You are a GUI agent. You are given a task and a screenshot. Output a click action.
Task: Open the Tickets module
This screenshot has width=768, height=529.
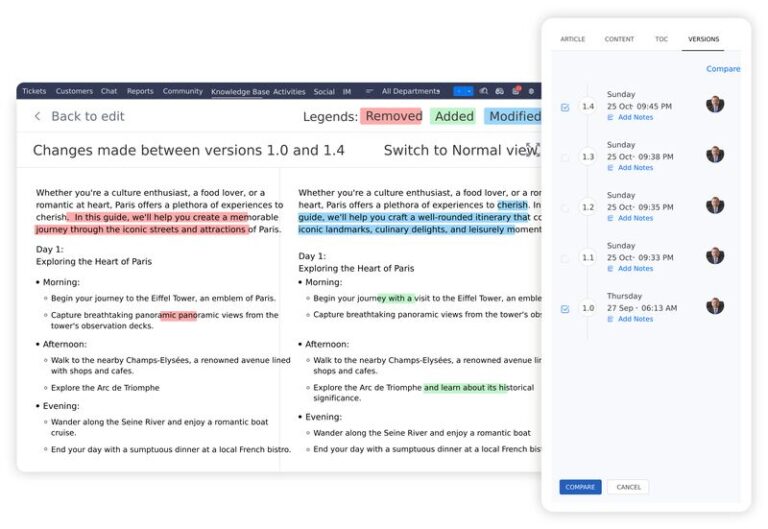point(34,91)
